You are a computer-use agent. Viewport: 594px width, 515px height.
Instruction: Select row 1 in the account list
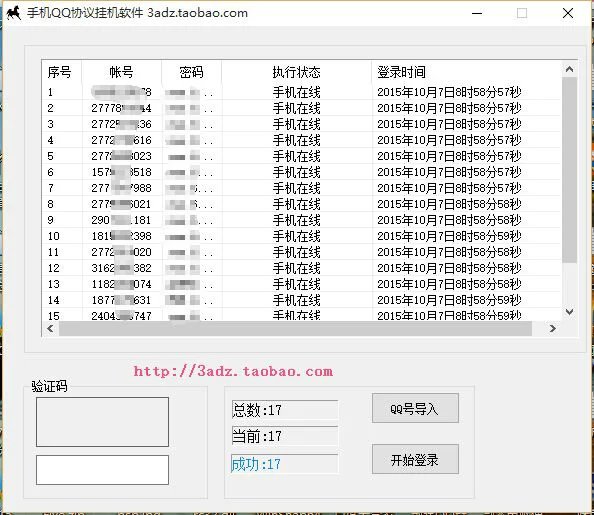pyautogui.click(x=301, y=92)
